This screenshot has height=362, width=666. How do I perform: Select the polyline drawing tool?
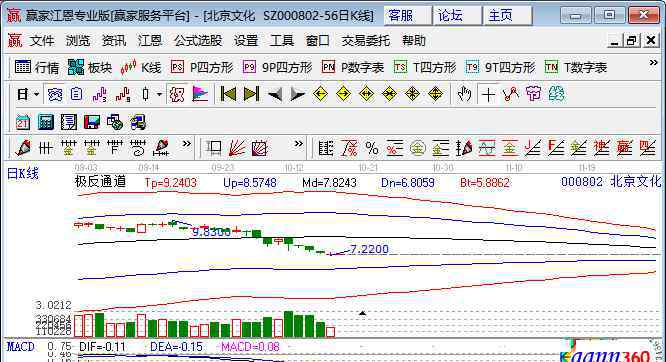[x=511, y=94]
